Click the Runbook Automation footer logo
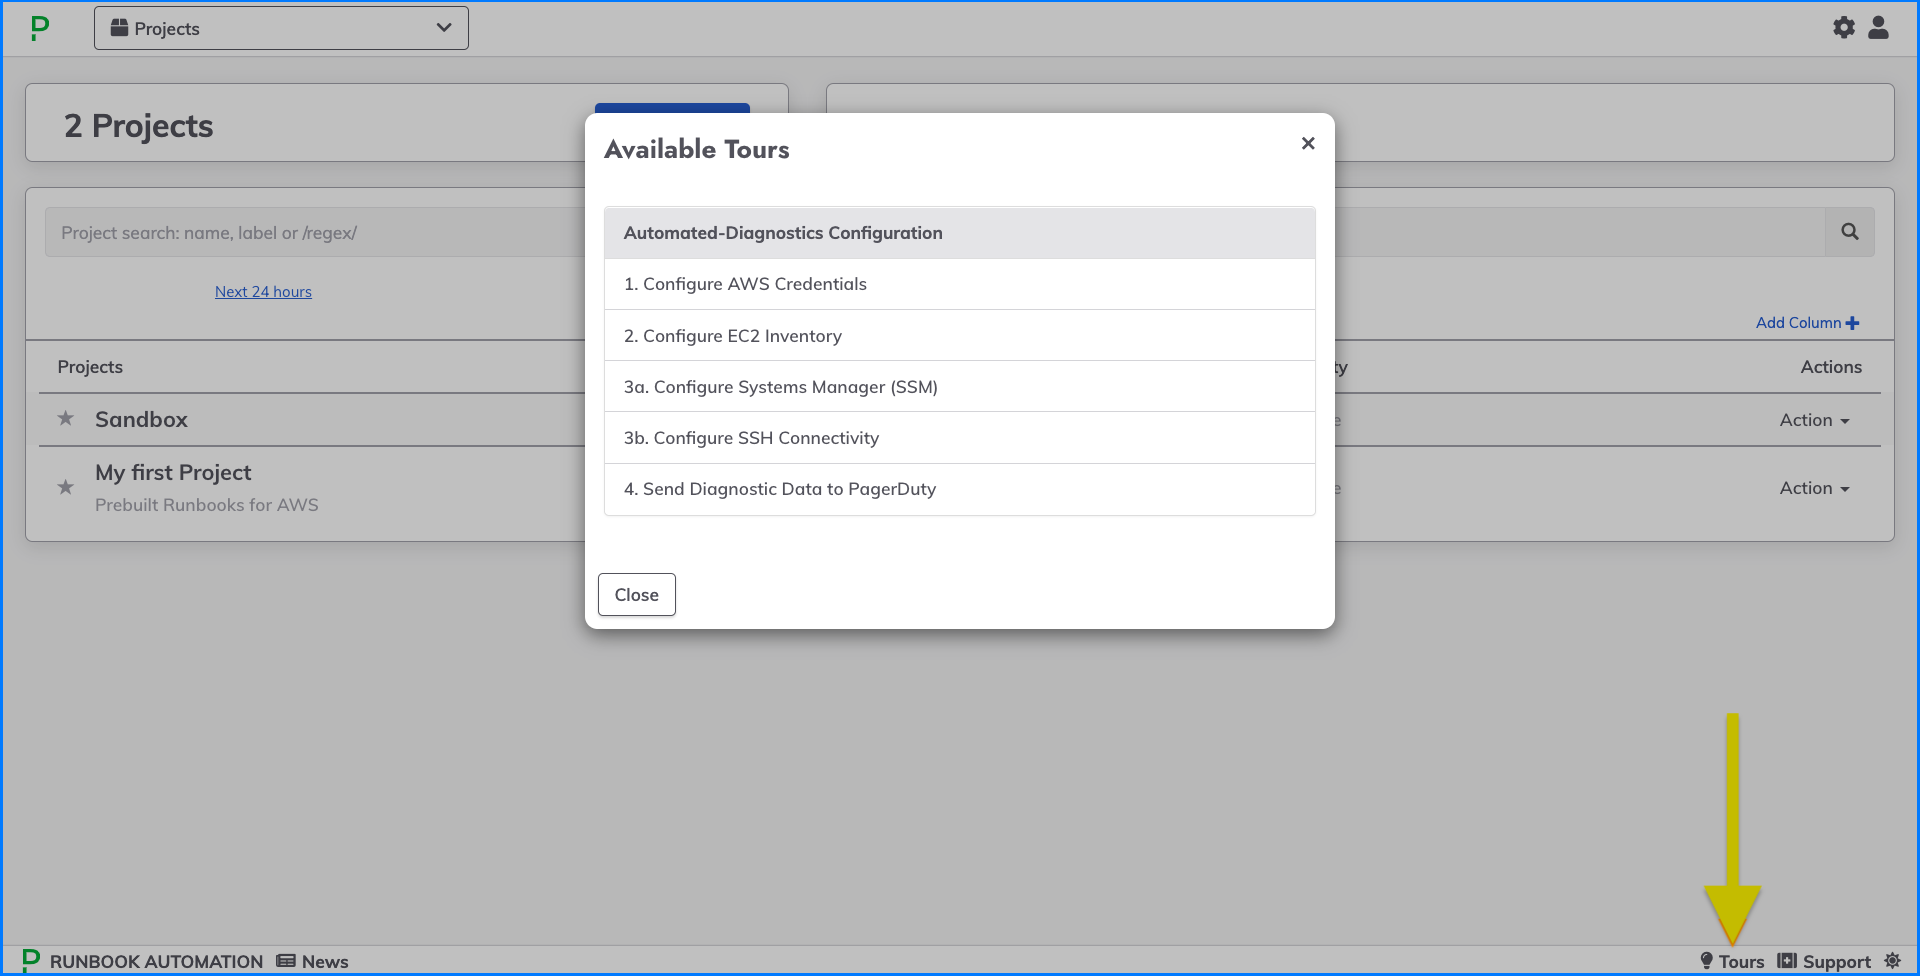This screenshot has width=1920, height=976. coord(143,961)
